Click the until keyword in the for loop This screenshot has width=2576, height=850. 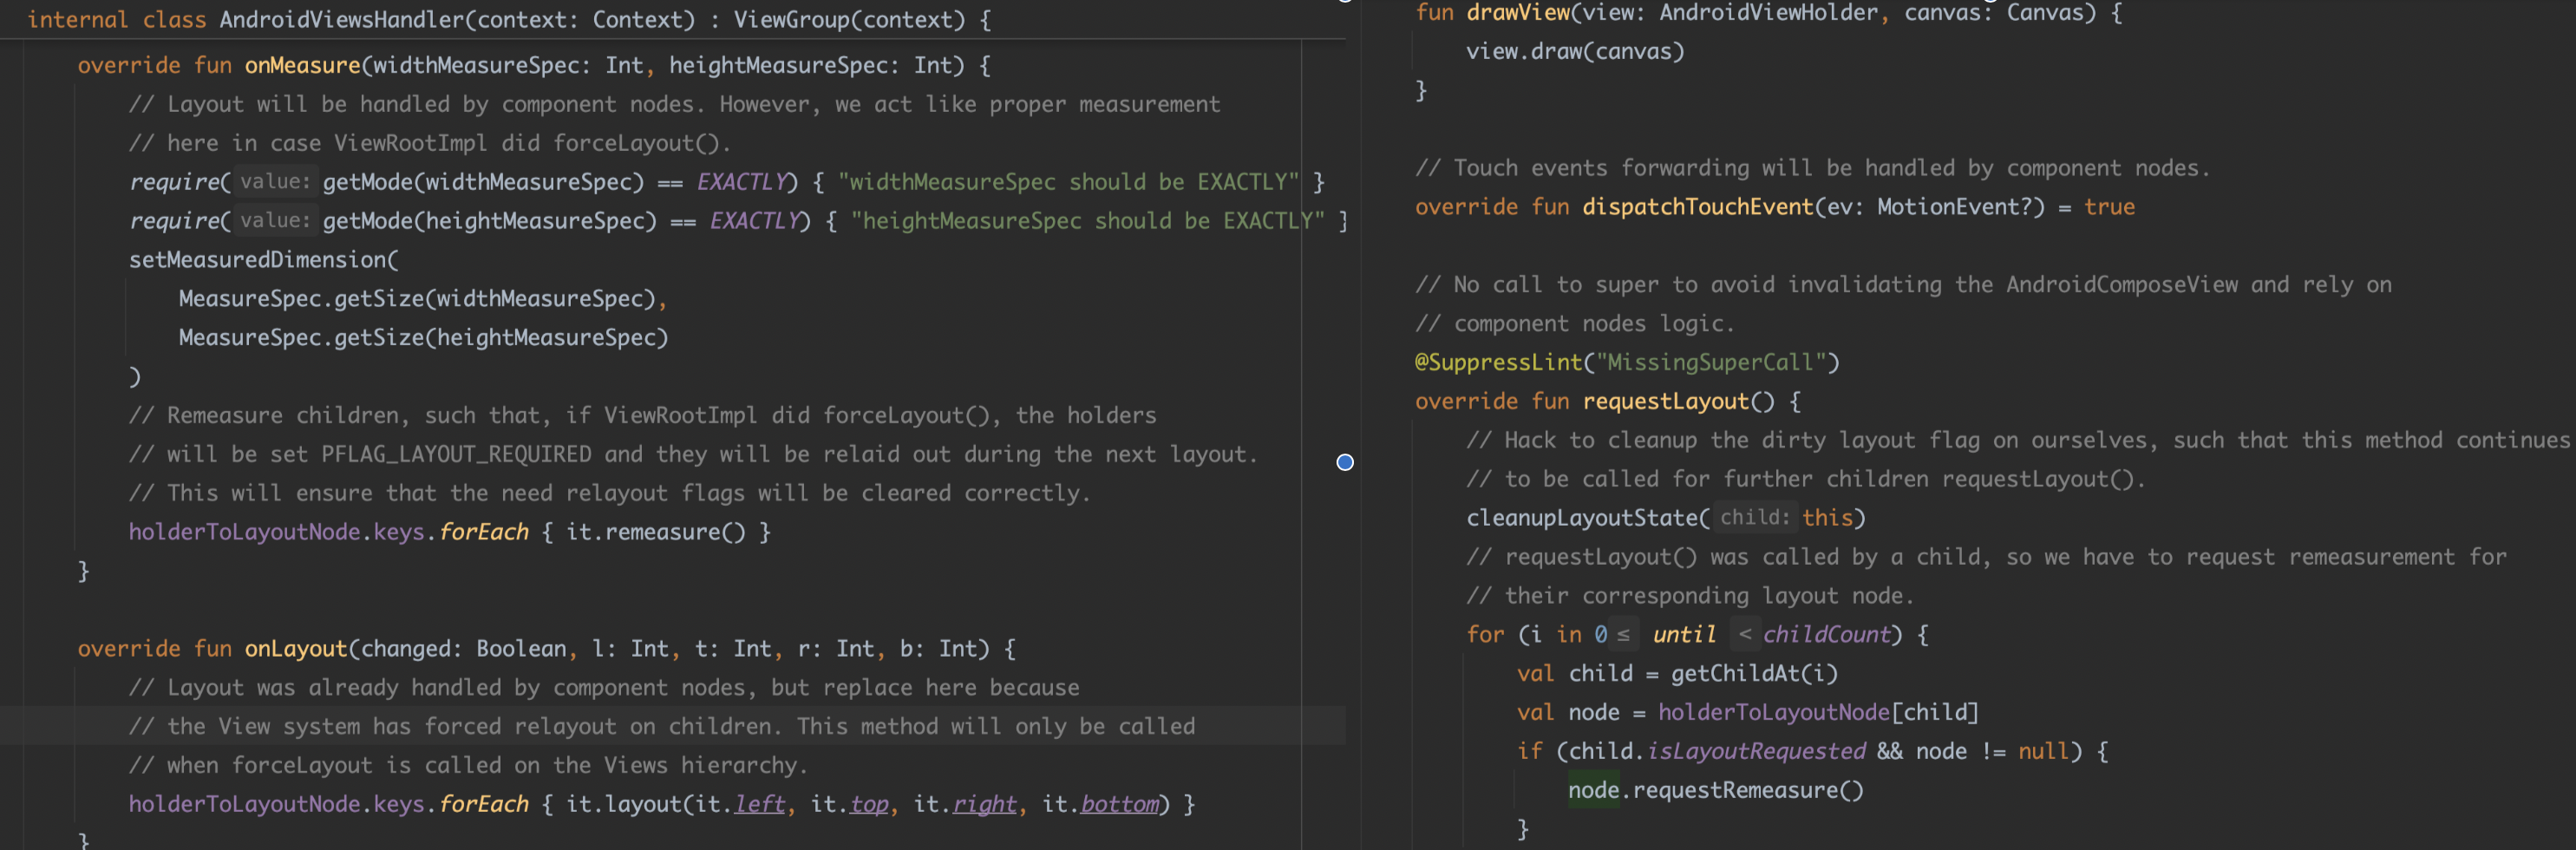1684,635
